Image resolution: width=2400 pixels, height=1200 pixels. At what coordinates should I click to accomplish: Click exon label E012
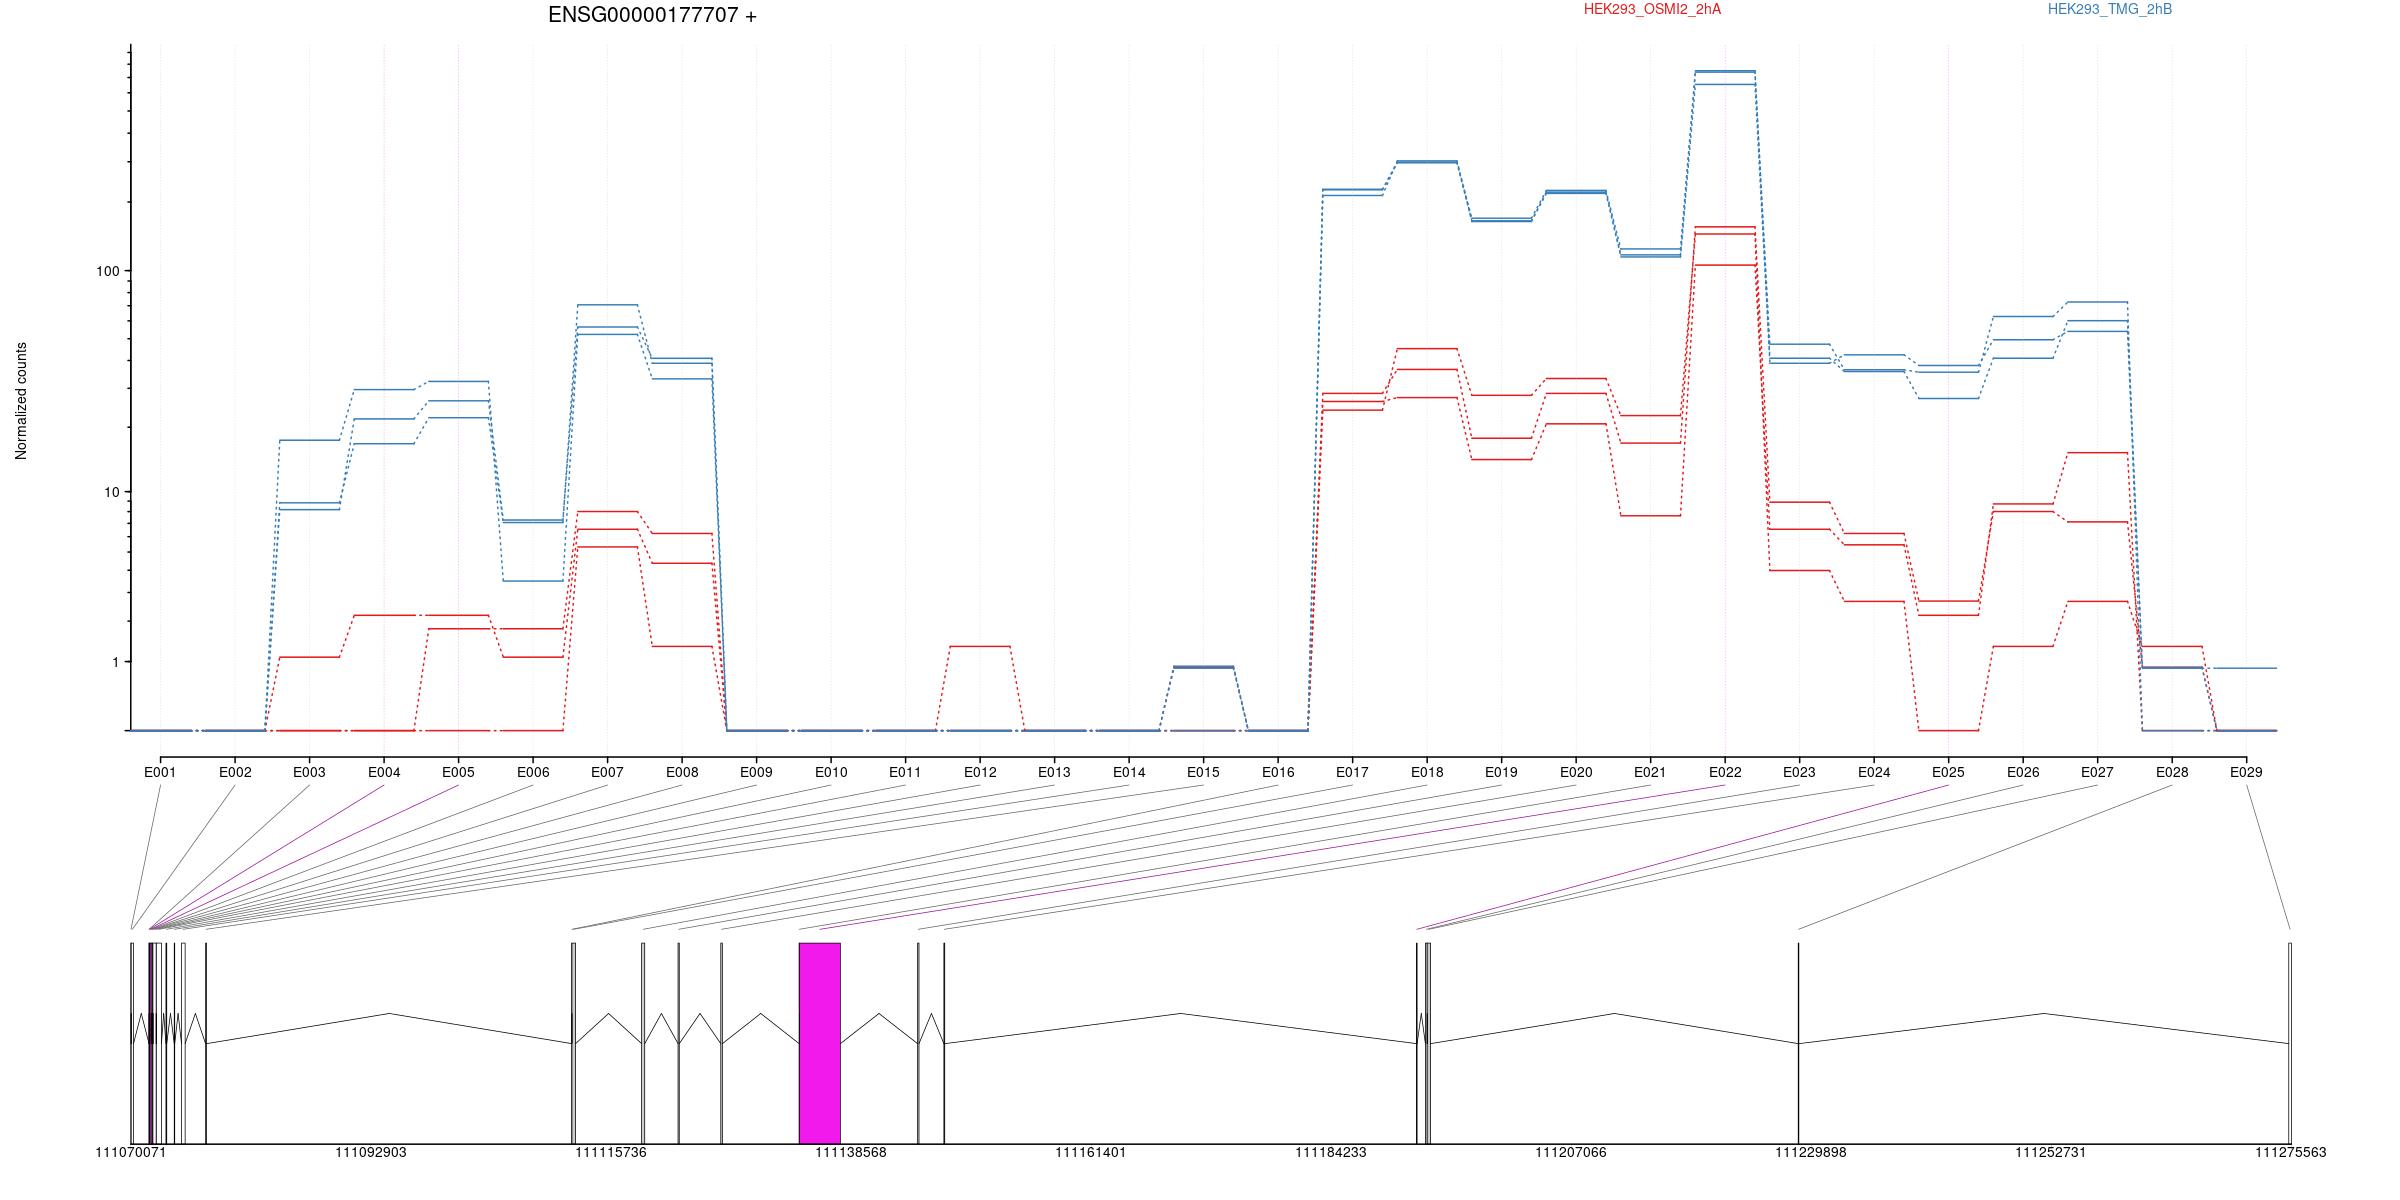(980, 772)
